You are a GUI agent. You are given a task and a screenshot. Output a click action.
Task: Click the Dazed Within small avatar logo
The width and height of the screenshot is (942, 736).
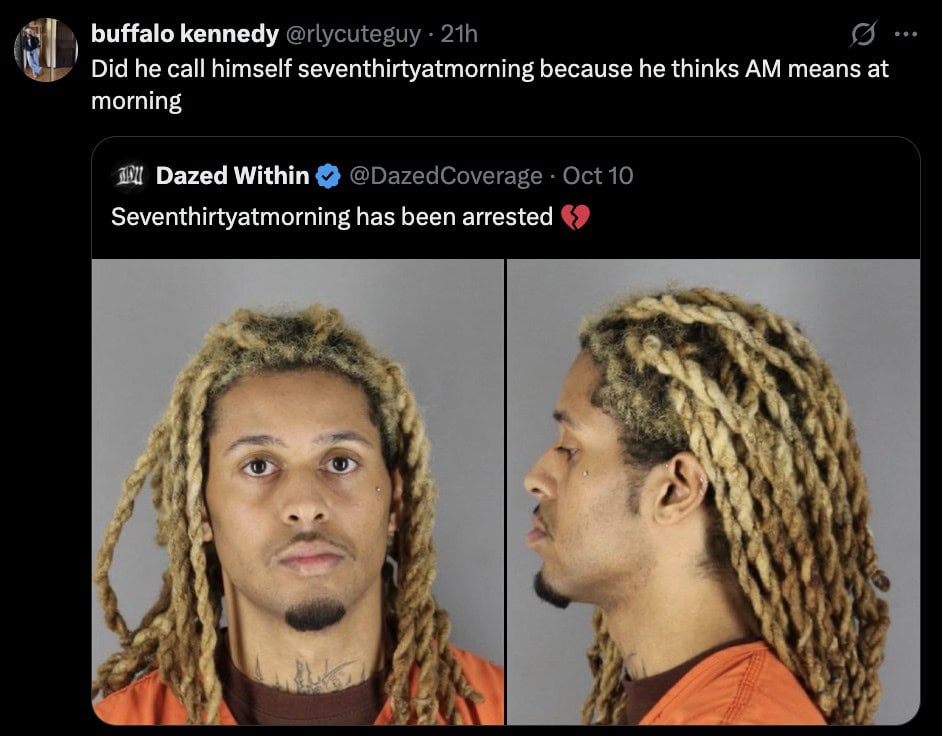128,176
